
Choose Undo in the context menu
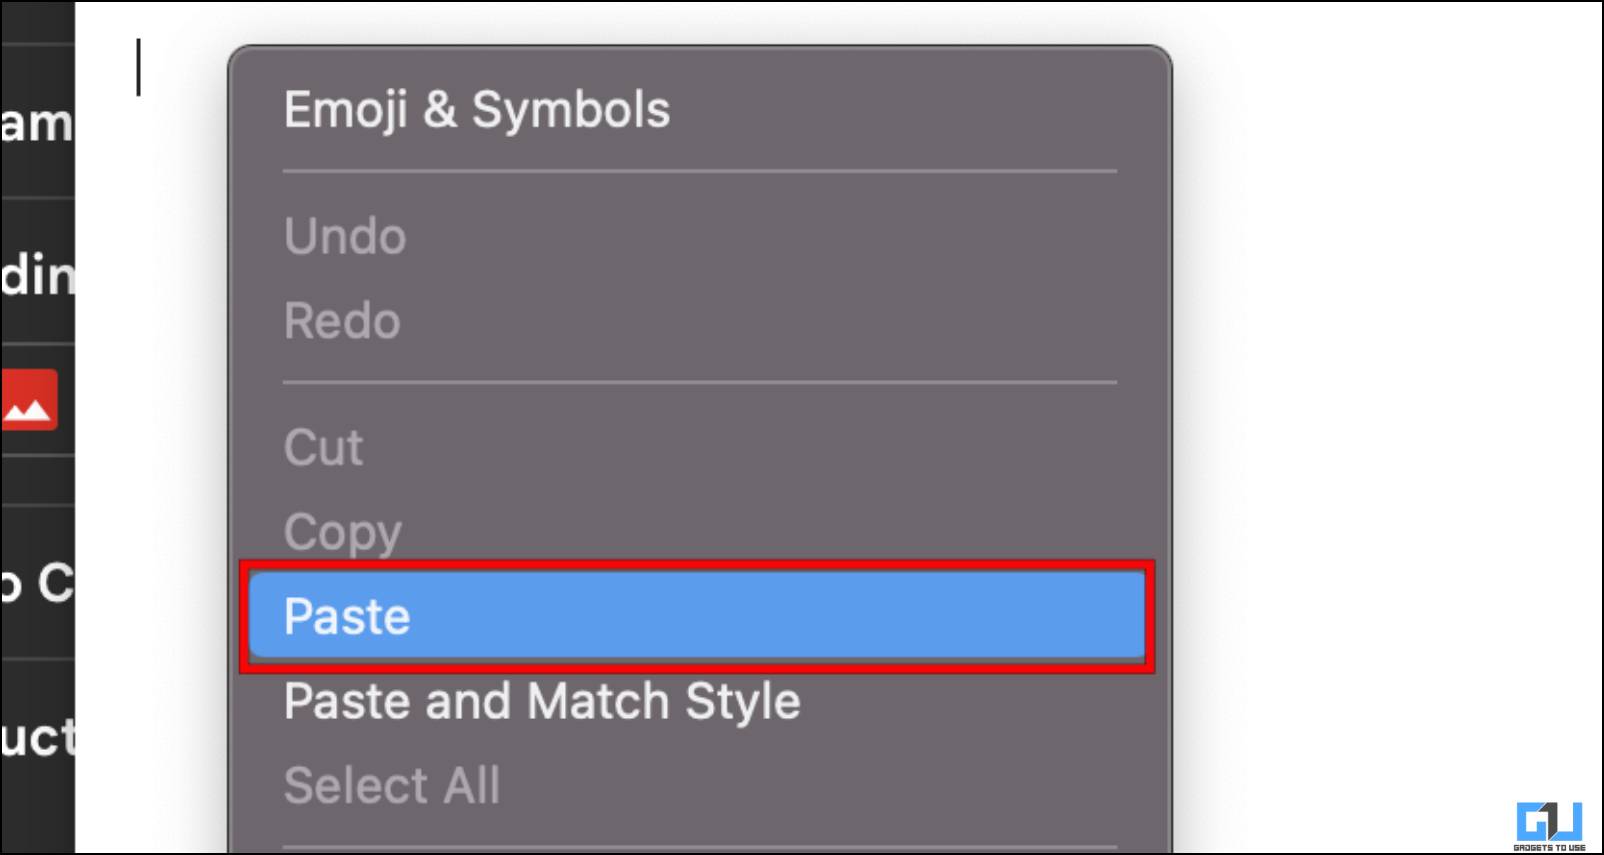345,237
